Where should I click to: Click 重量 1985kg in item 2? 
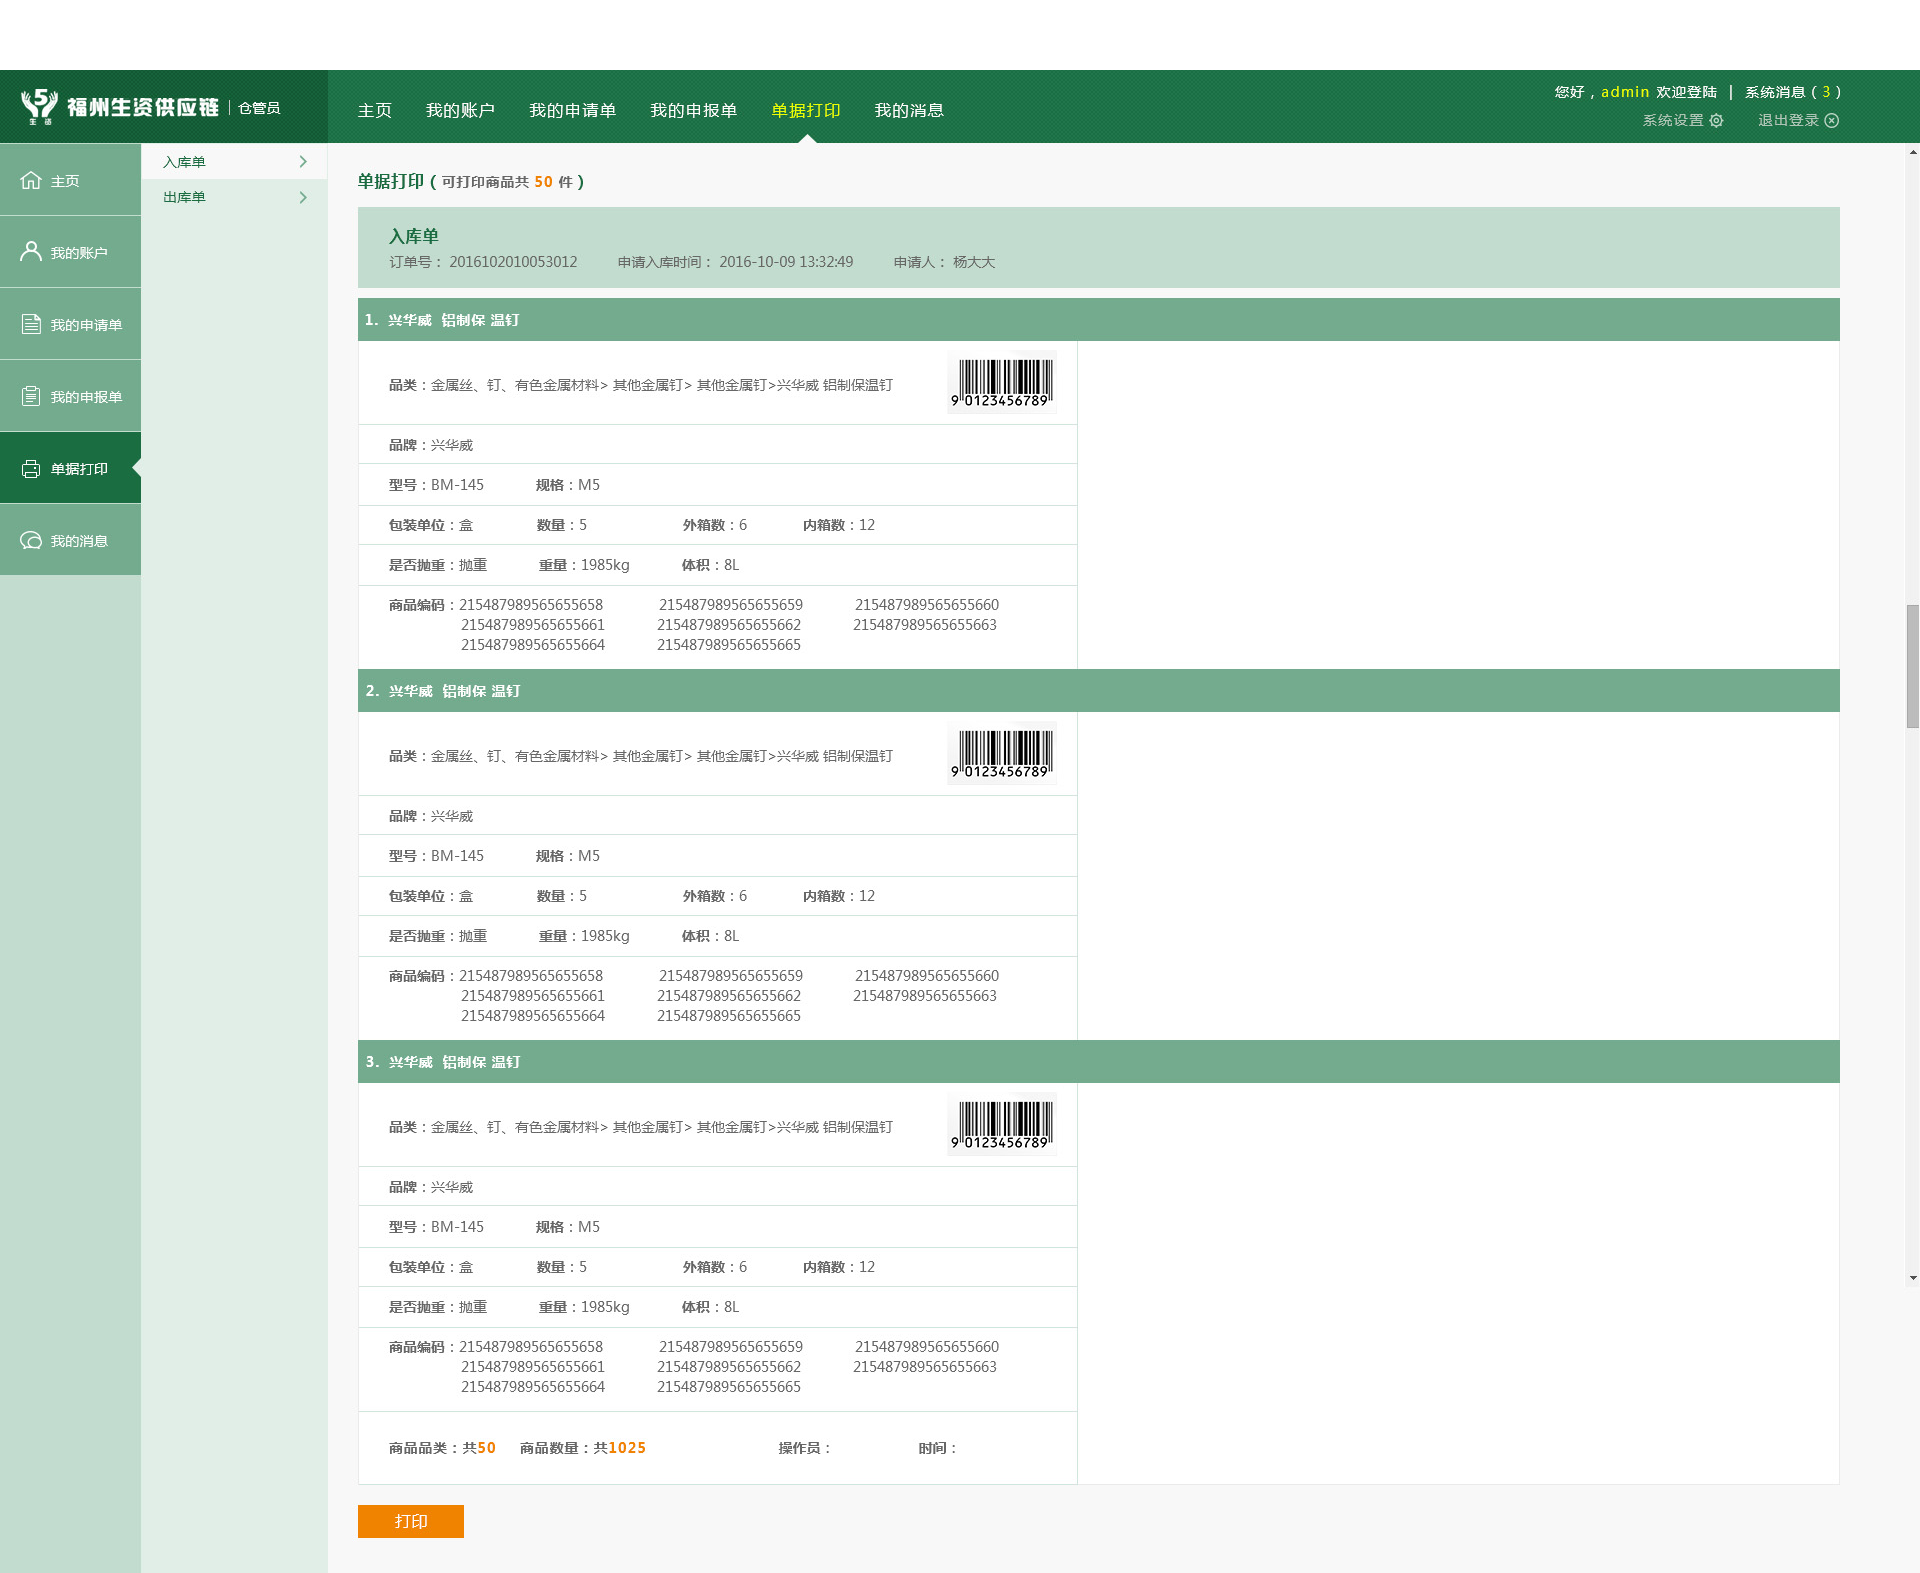tap(584, 936)
